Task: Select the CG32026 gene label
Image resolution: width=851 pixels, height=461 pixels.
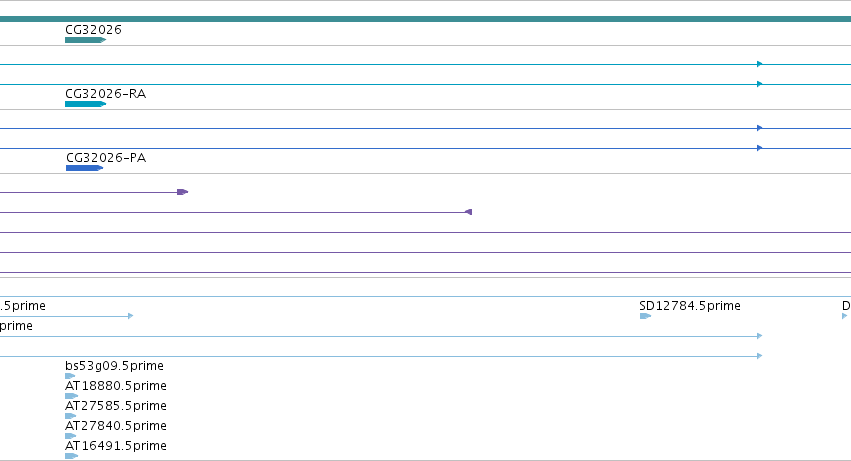Action: coord(93,29)
